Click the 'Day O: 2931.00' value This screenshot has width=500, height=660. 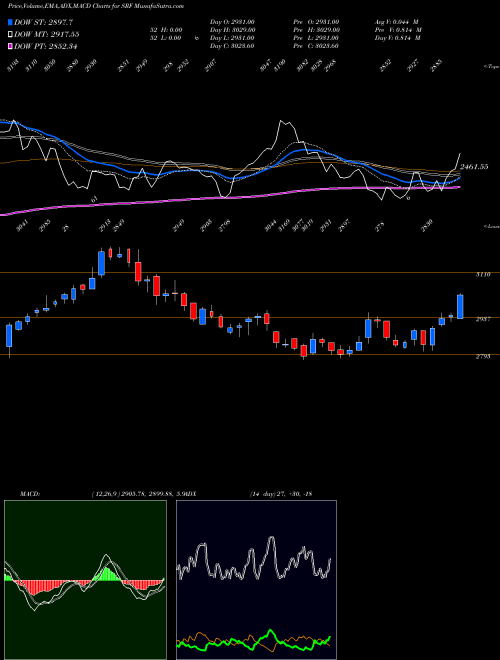232,22
